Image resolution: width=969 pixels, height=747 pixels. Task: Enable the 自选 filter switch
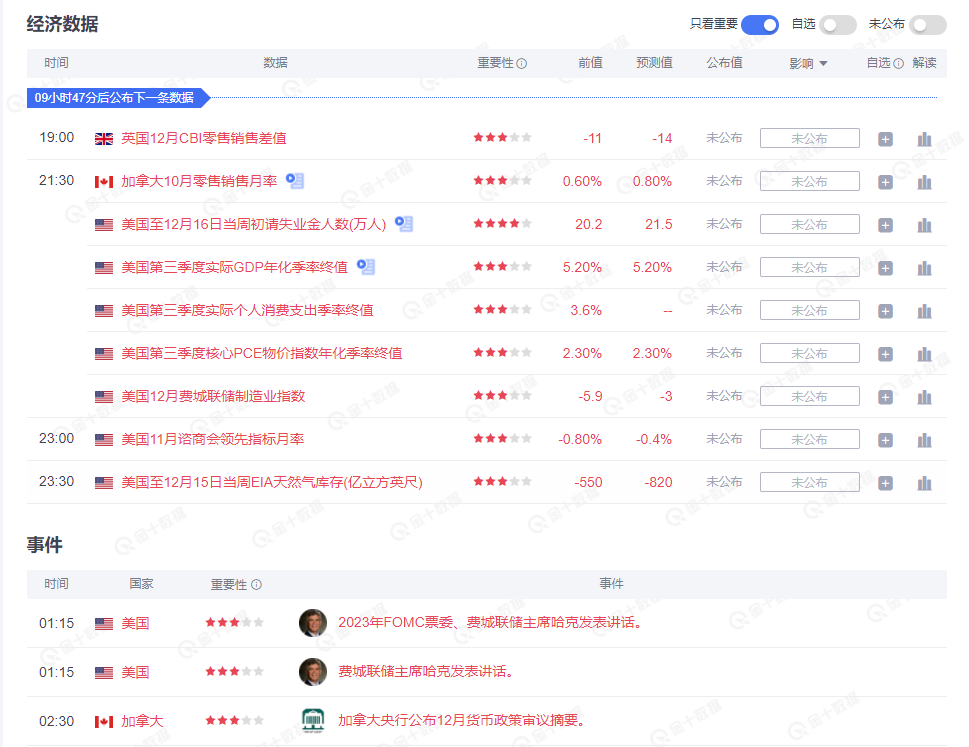tap(838, 25)
